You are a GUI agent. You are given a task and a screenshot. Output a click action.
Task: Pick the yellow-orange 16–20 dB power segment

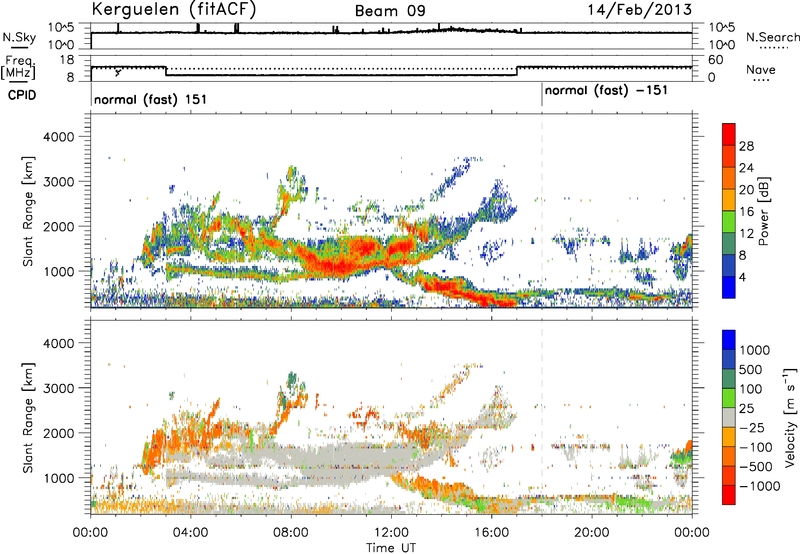(729, 200)
